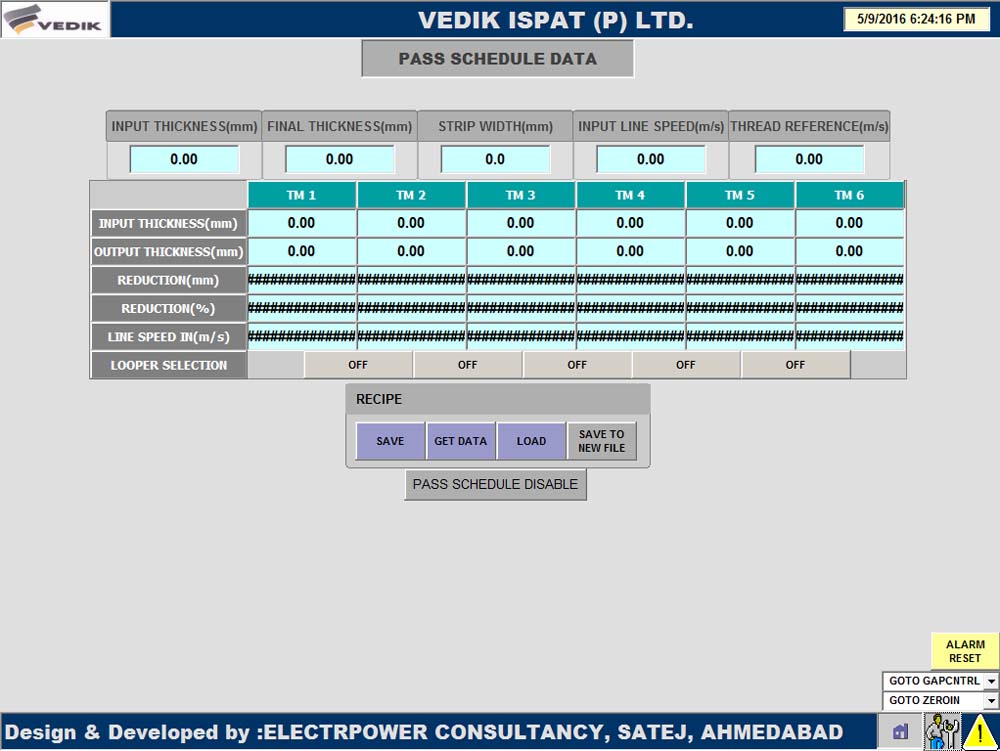
Task: Select TM 6 input thickness cell
Action: 849,223
